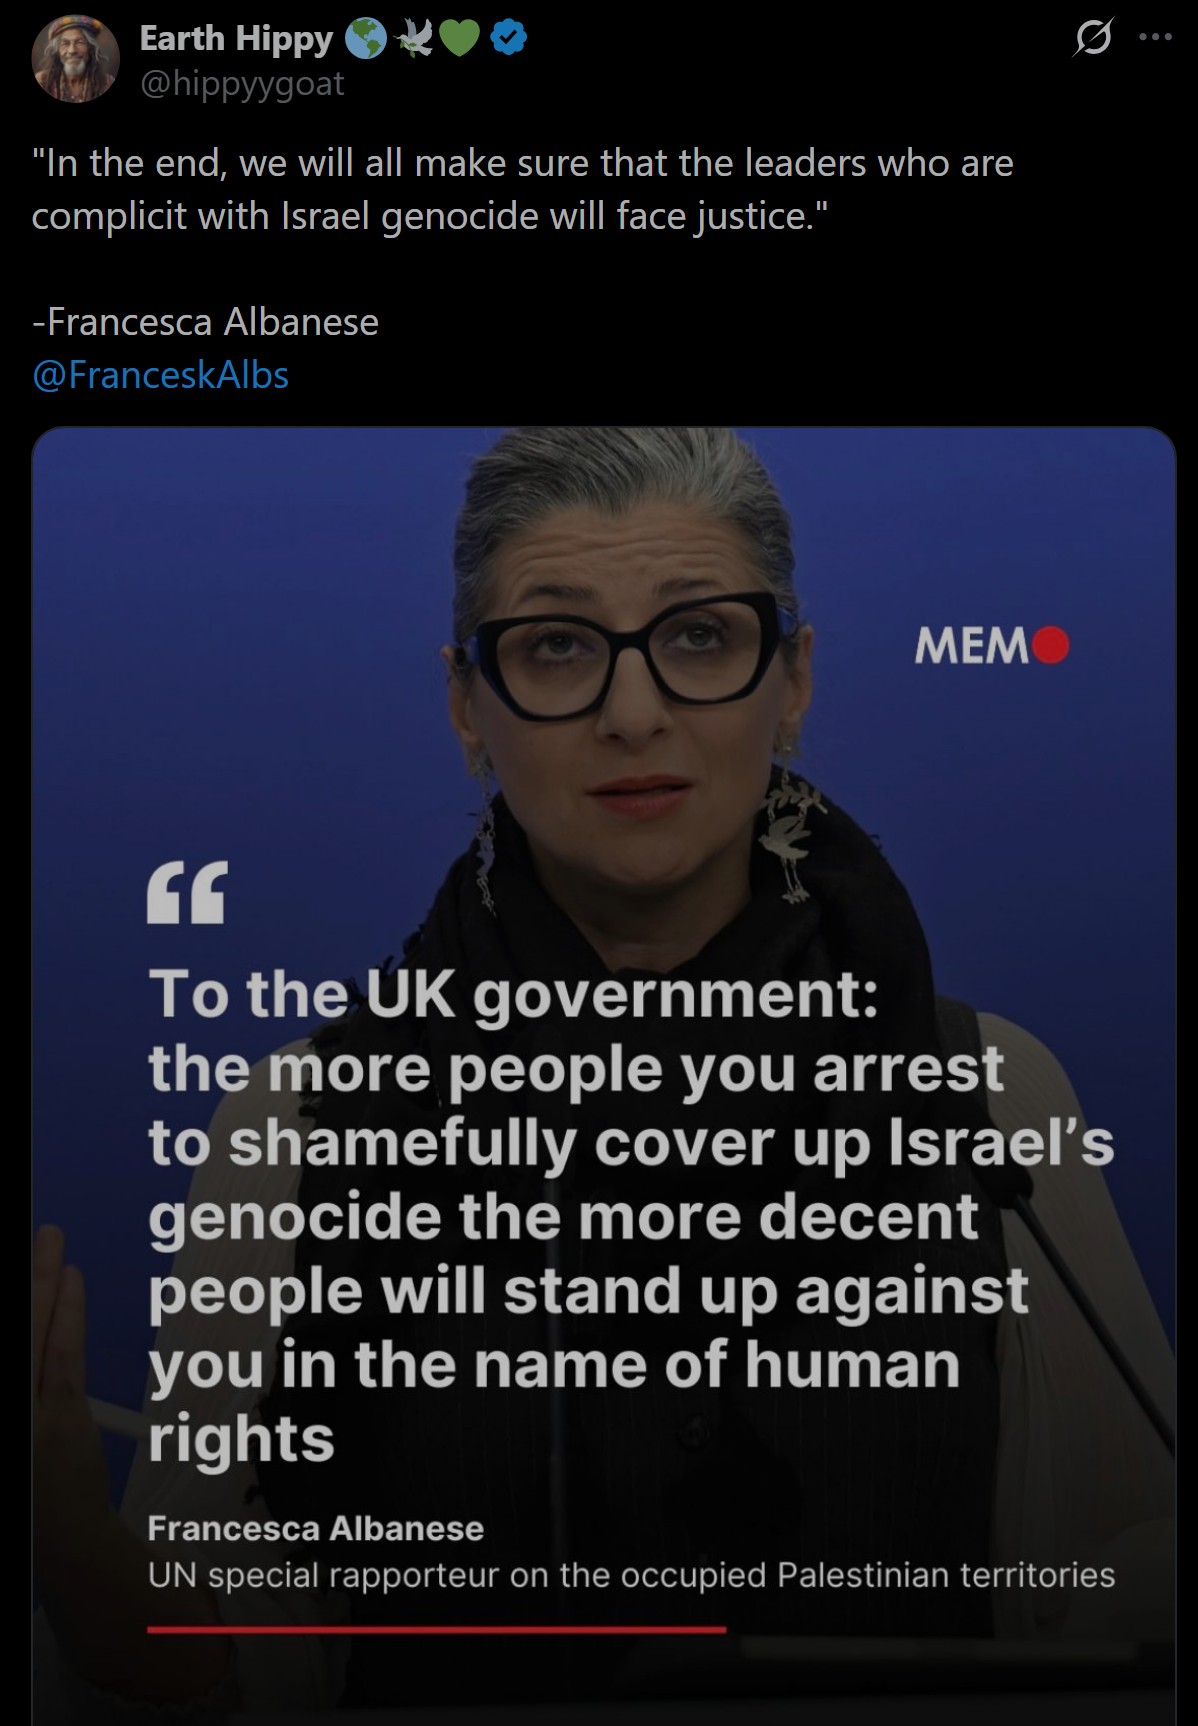Open the Earth Hippy display name
The image size is (1198, 1726).
tap(236, 38)
